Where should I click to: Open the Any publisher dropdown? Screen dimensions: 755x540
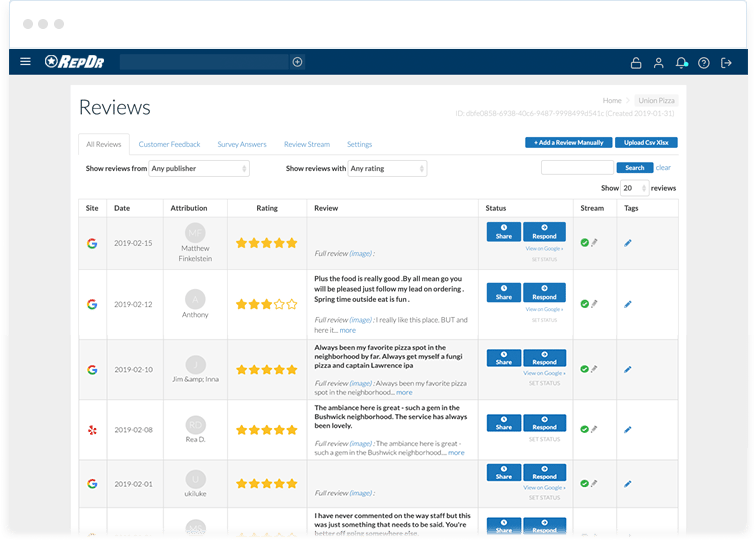click(199, 169)
